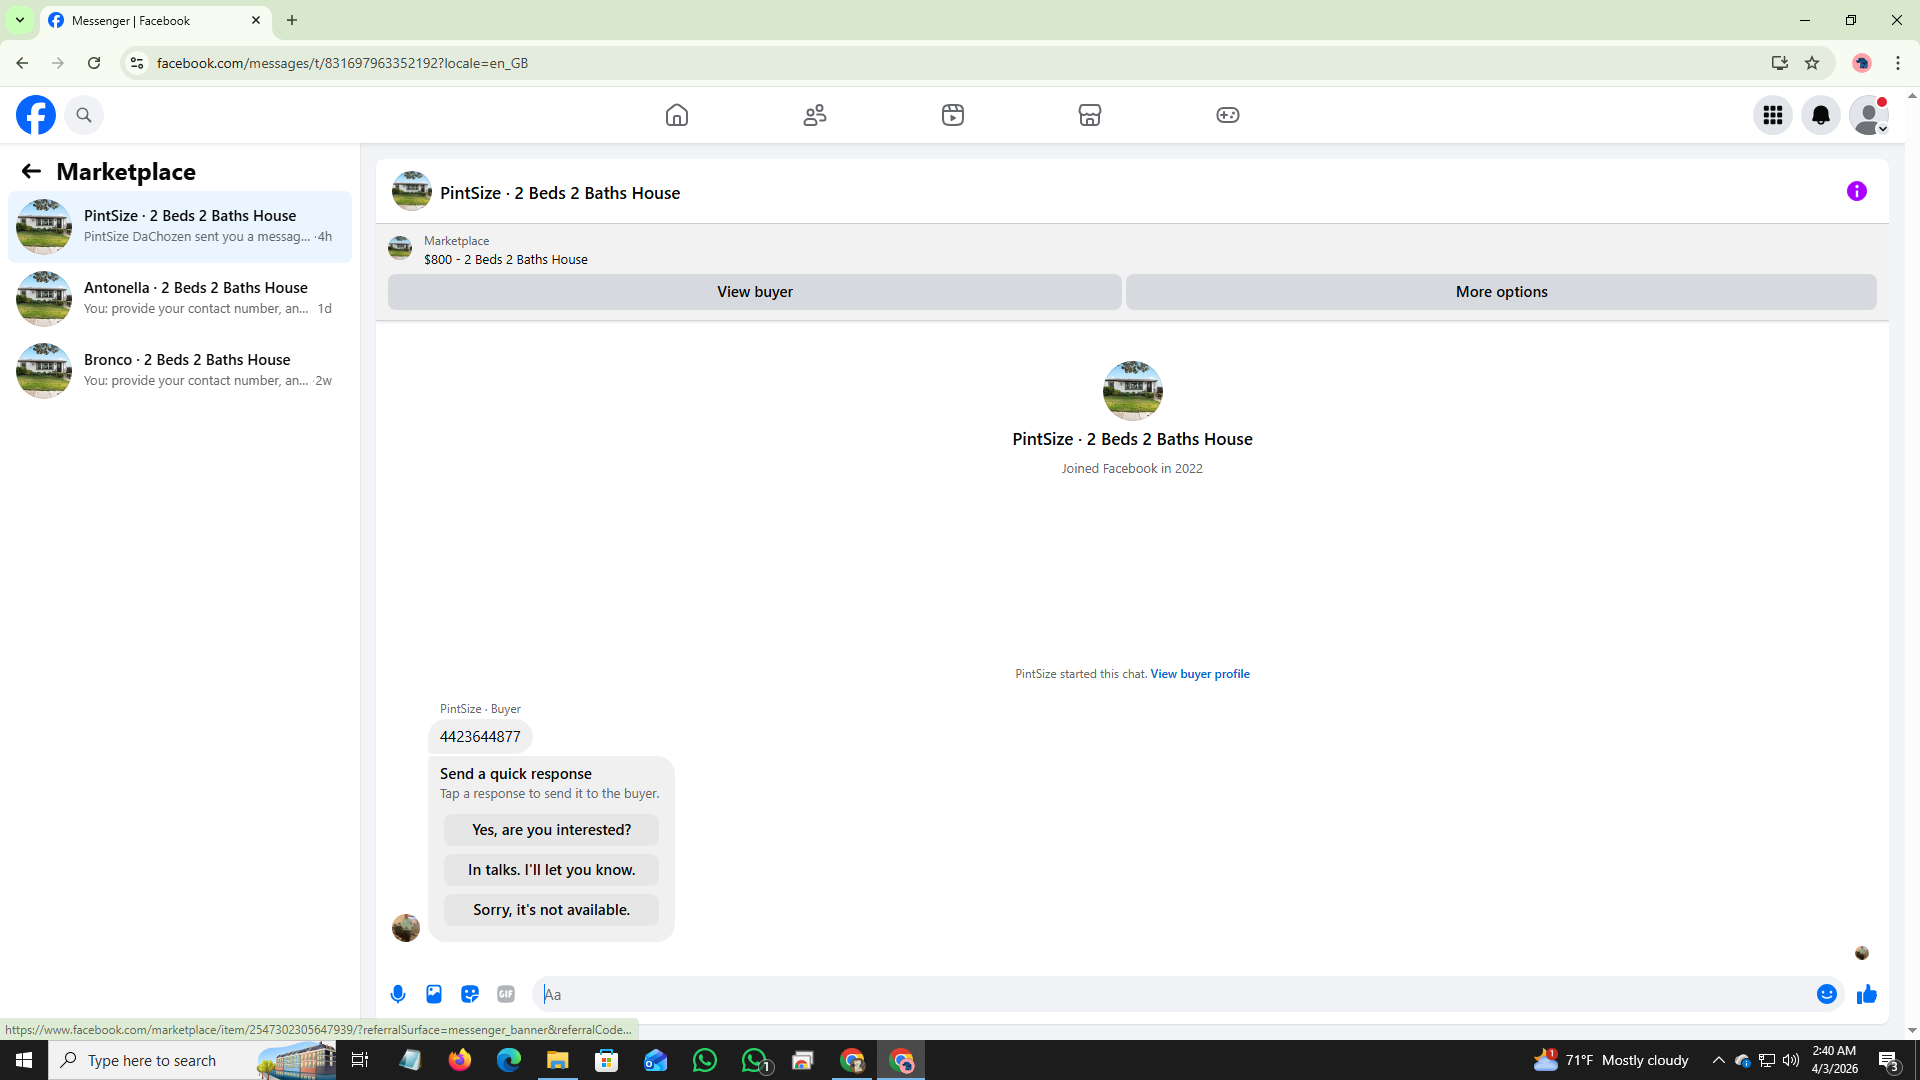Open a new browser tab

(x=292, y=20)
